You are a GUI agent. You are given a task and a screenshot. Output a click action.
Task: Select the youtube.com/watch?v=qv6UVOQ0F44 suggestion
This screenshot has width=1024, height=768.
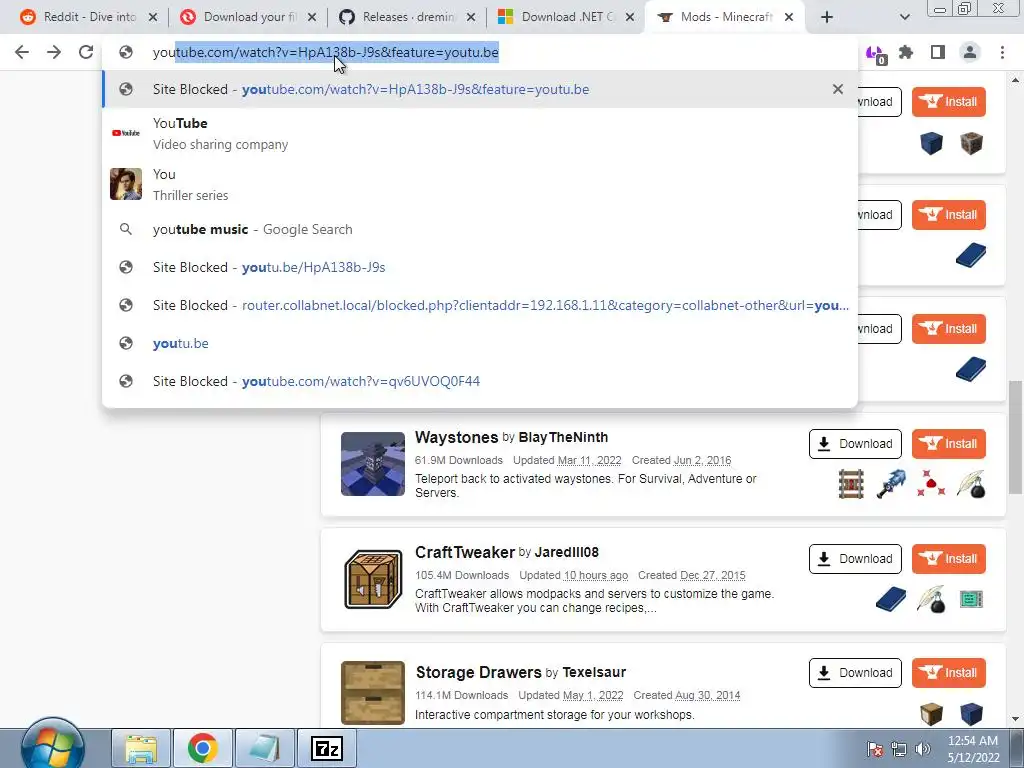pyautogui.click(x=480, y=381)
